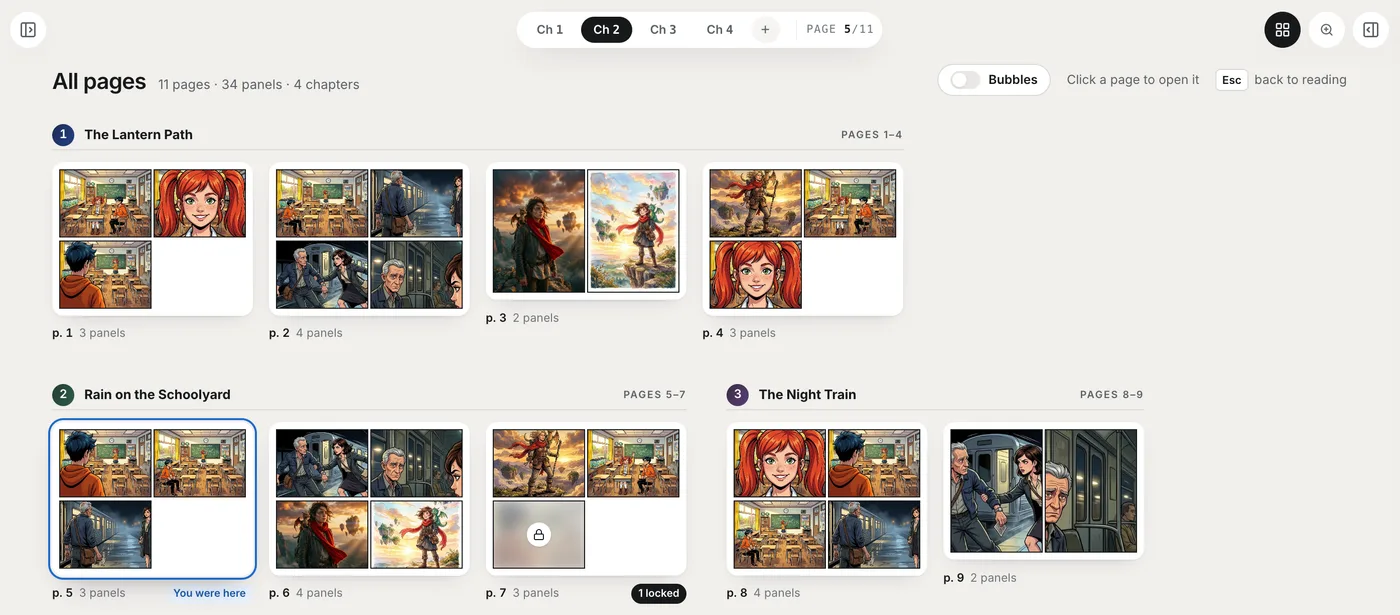Open page 2 thumbnail

(369, 239)
